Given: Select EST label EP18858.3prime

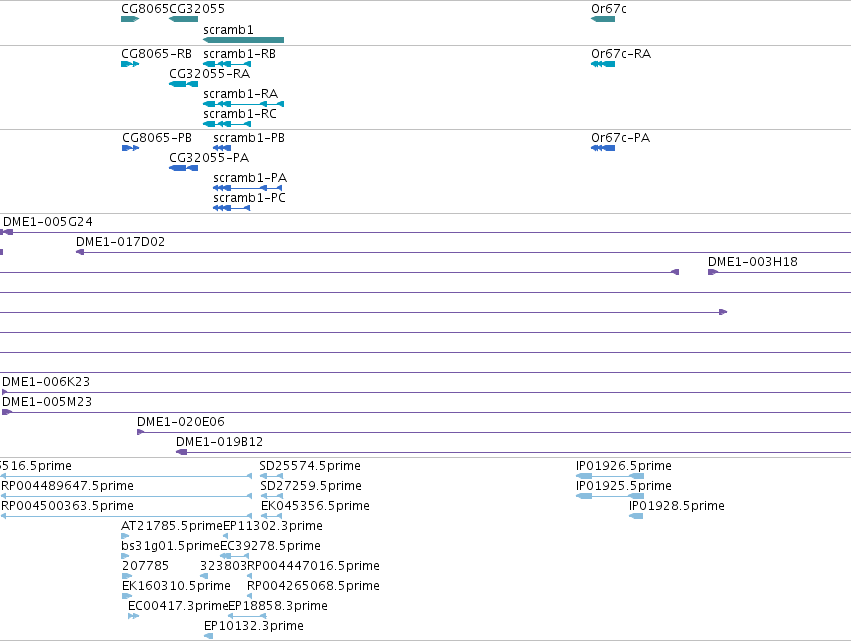Looking at the screenshot, I should (x=278, y=607).
